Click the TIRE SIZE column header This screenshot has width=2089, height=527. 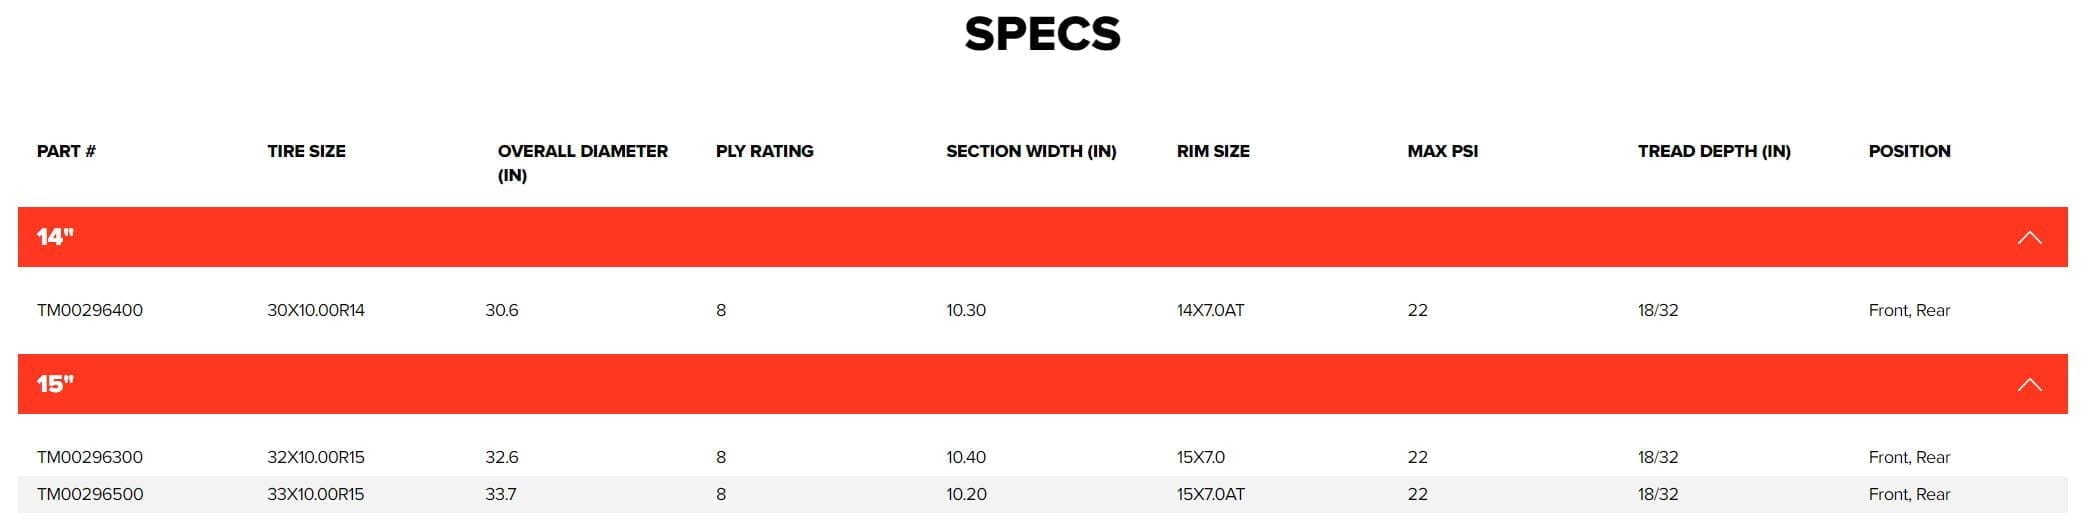point(306,151)
